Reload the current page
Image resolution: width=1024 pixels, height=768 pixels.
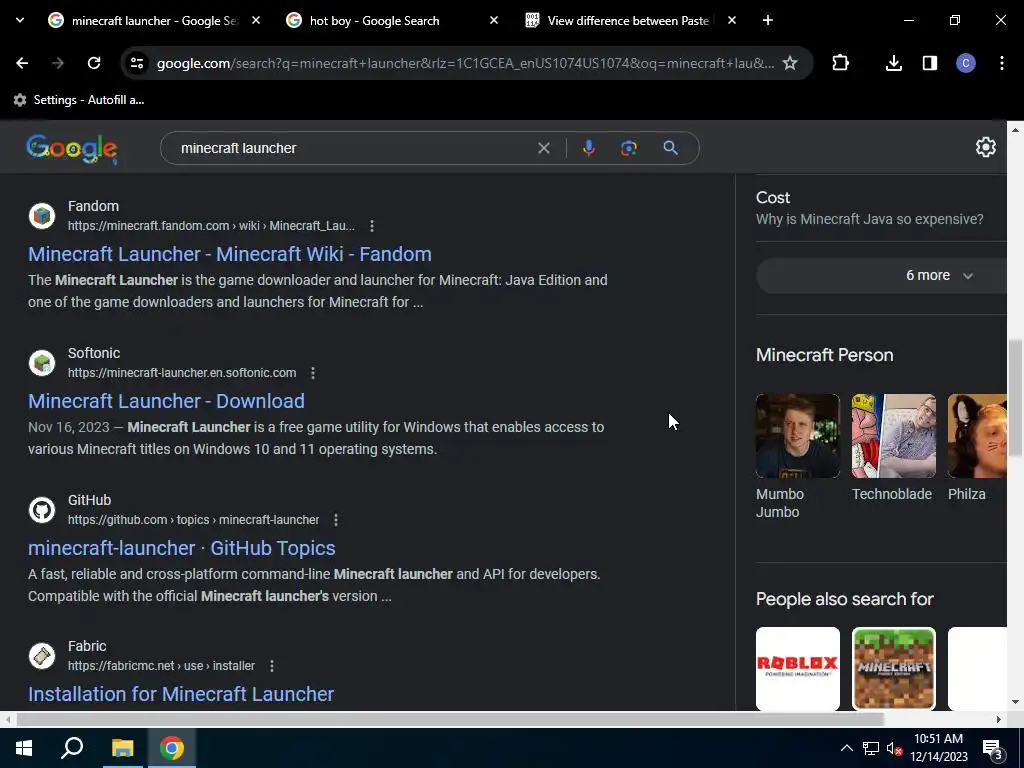click(94, 63)
